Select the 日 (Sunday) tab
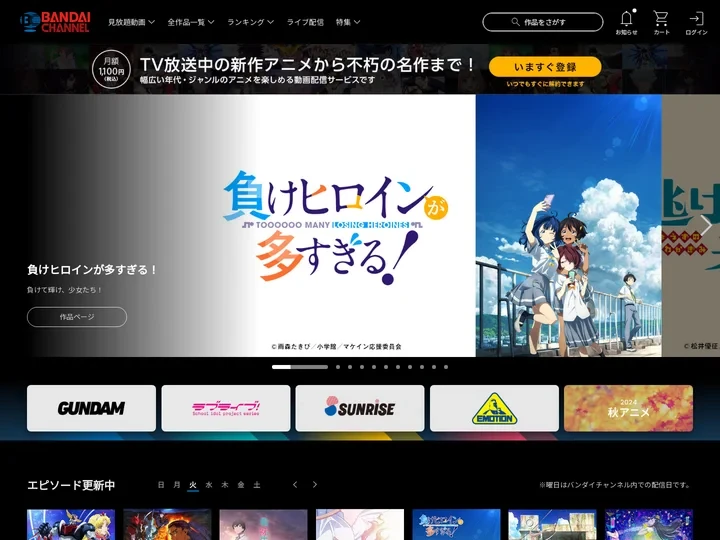The height and width of the screenshot is (540, 720). click(161, 485)
